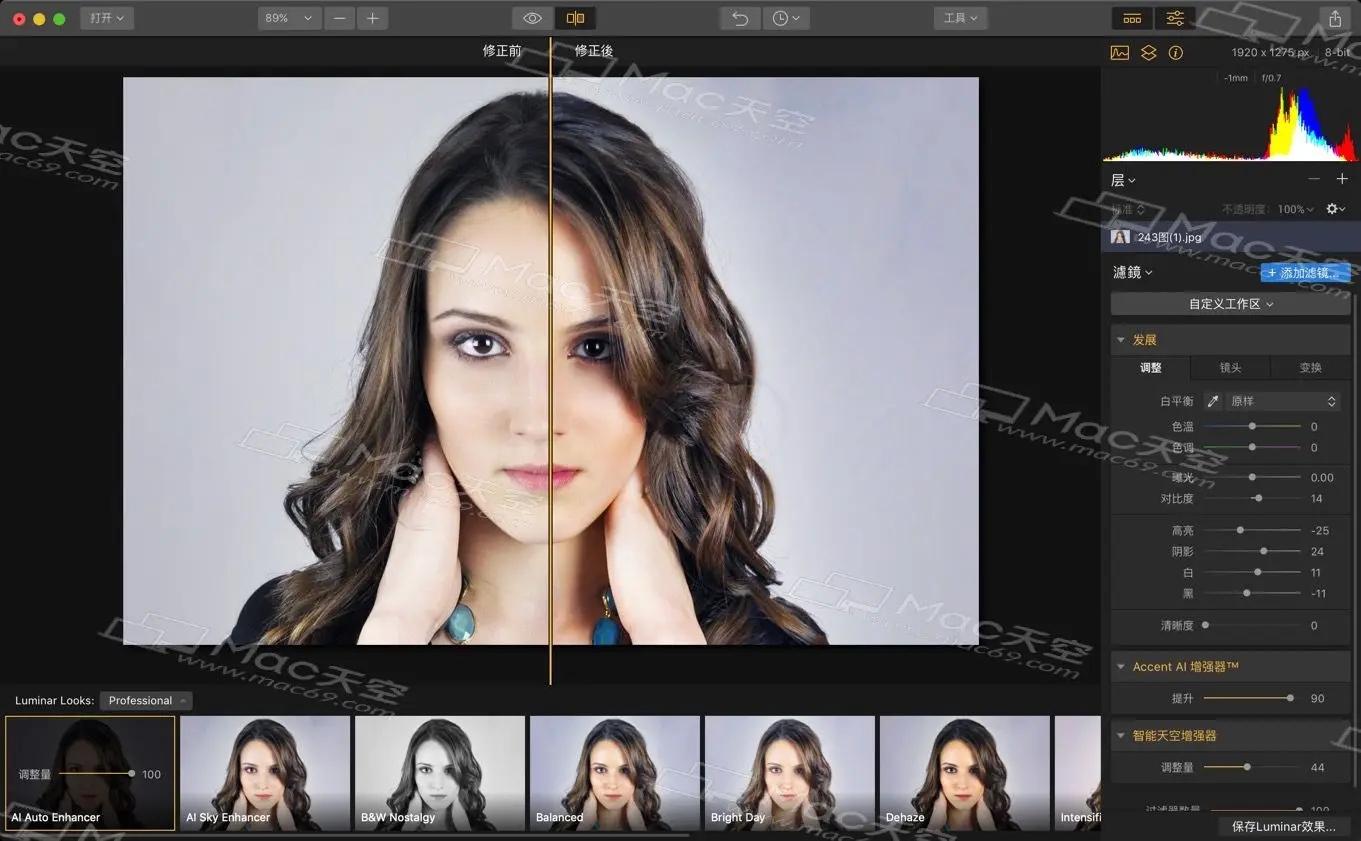This screenshot has width=1361, height=841.
Task: Open the 原样 white balance preset dropdown
Action: pos(1283,401)
